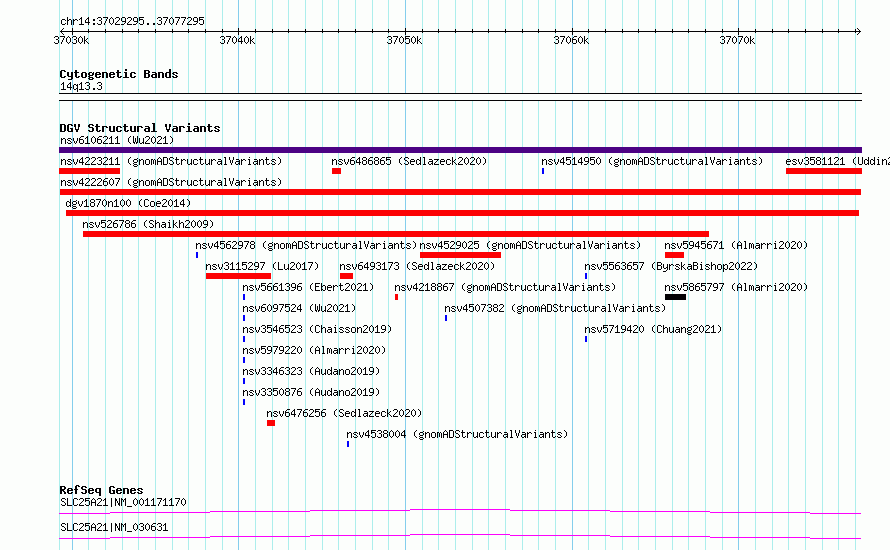Image resolution: width=890 pixels, height=550 pixels.
Task: Click the small red bar under nsv6486865
Action: [337, 171]
